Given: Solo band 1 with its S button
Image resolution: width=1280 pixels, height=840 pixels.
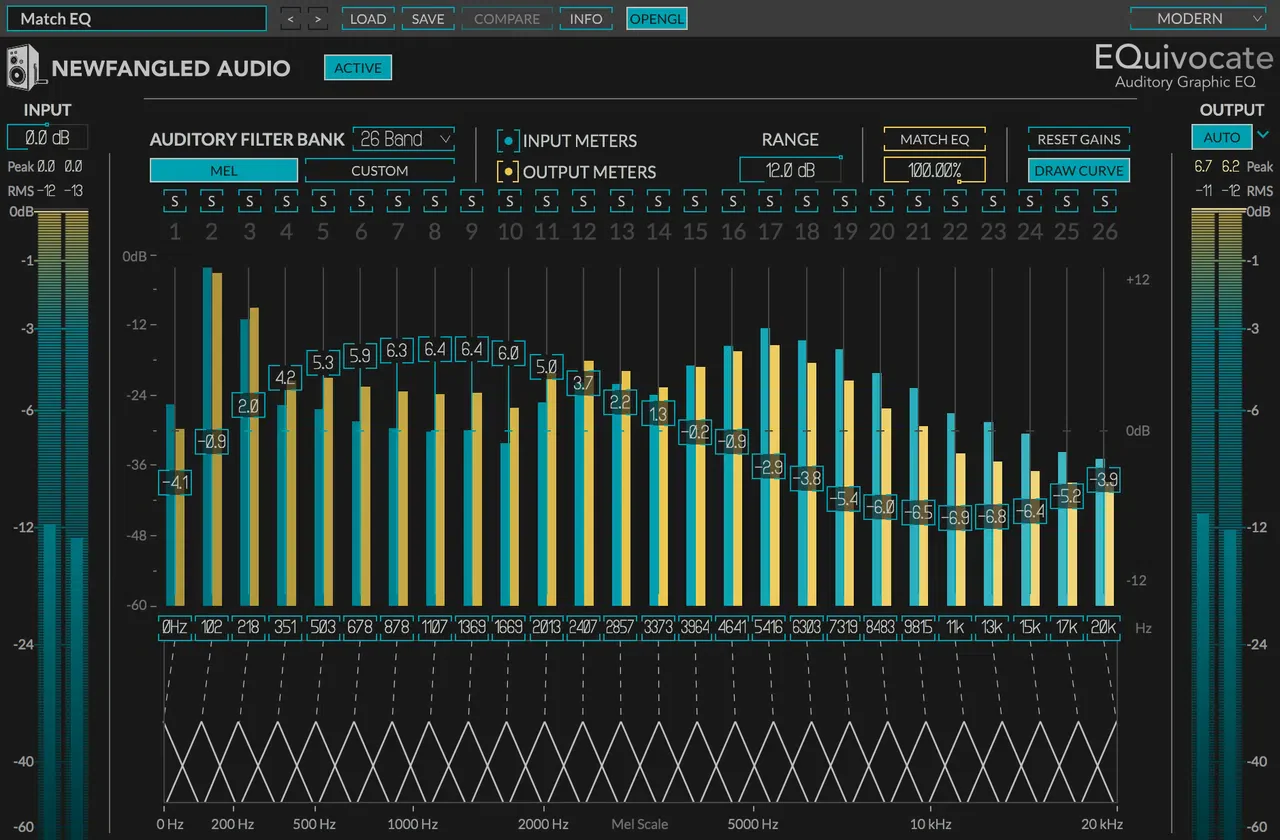Looking at the screenshot, I should click(173, 201).
